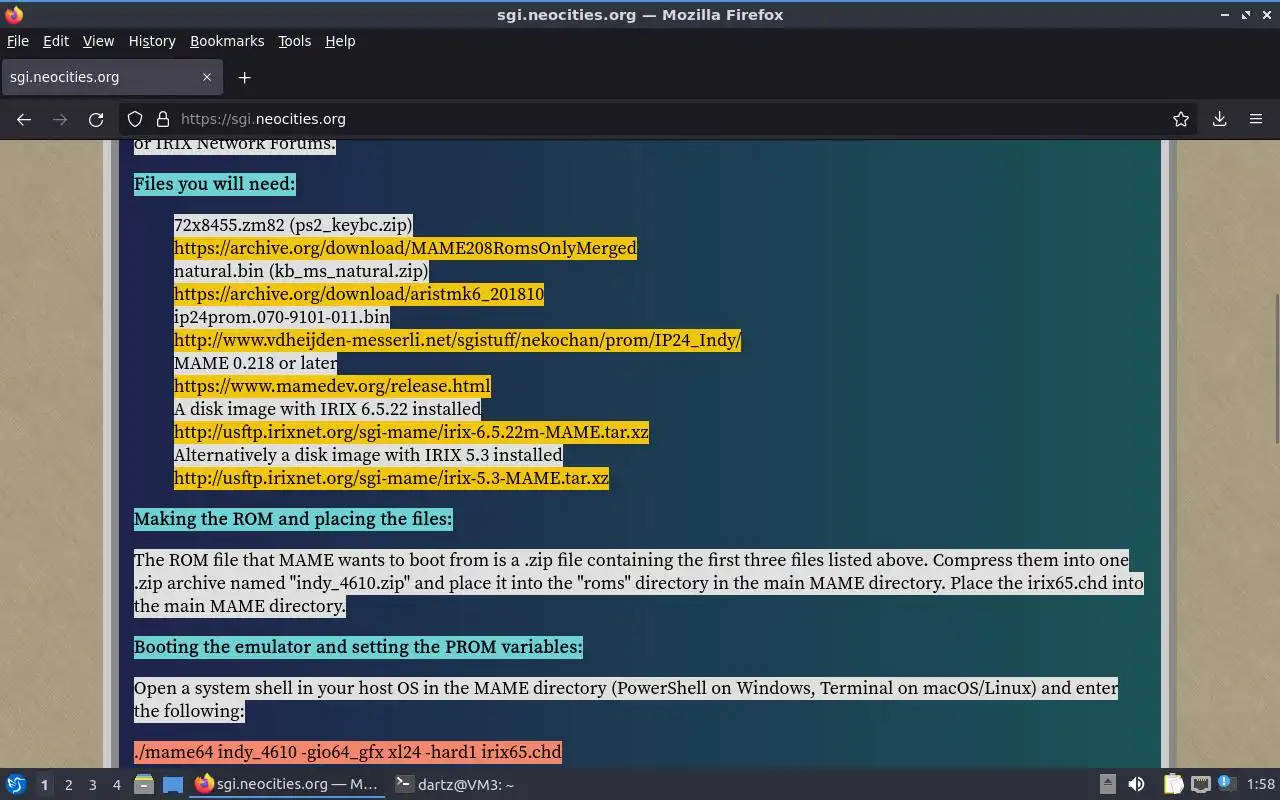Viewport: 1280px width, 800px height.
Task: Open the irix-5.3-MAME.tar.xz link
Action: (x=391, y=478)
